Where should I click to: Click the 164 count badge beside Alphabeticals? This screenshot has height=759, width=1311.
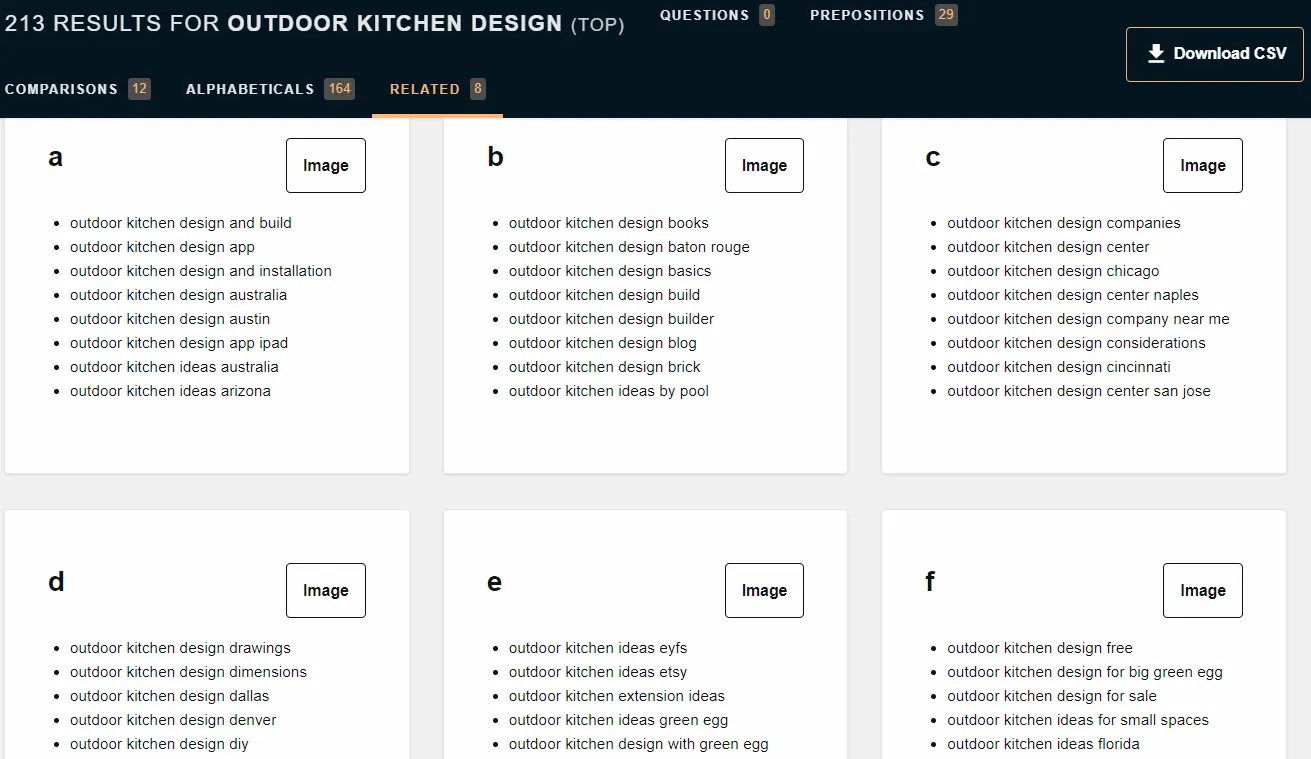pos(339,89)
